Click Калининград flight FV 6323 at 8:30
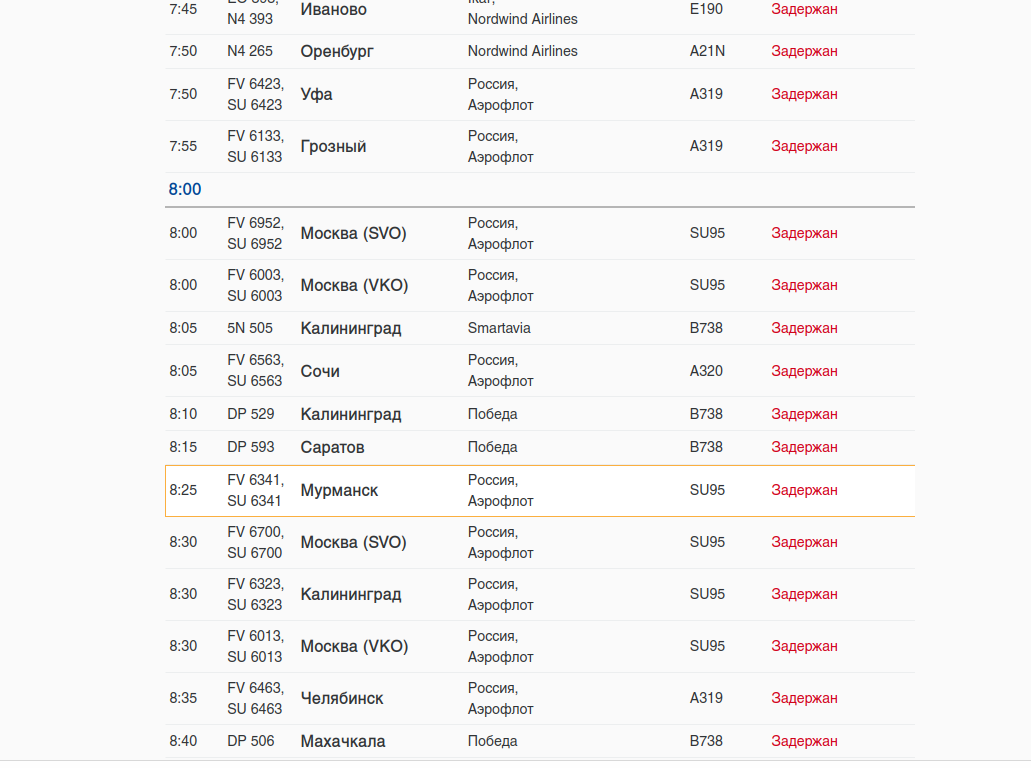Viewport: 1031px width, 768px height. click(540, 594)
